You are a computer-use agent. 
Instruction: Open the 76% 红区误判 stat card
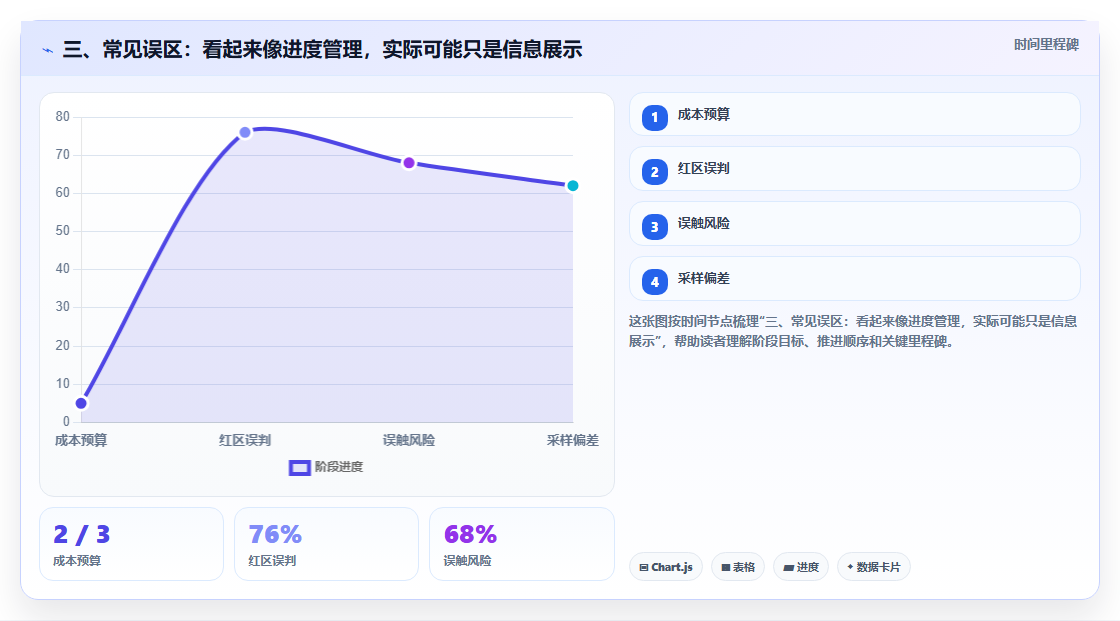[x=326, y=544]
